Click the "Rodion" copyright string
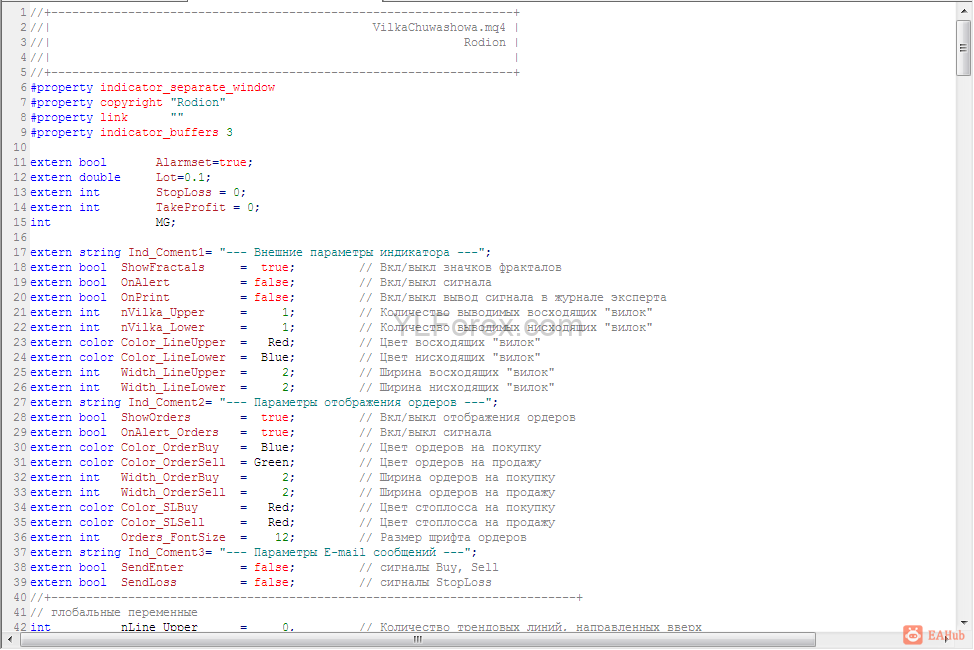The height and width of the screenshot is (650, 974). [x=198, y=103]
